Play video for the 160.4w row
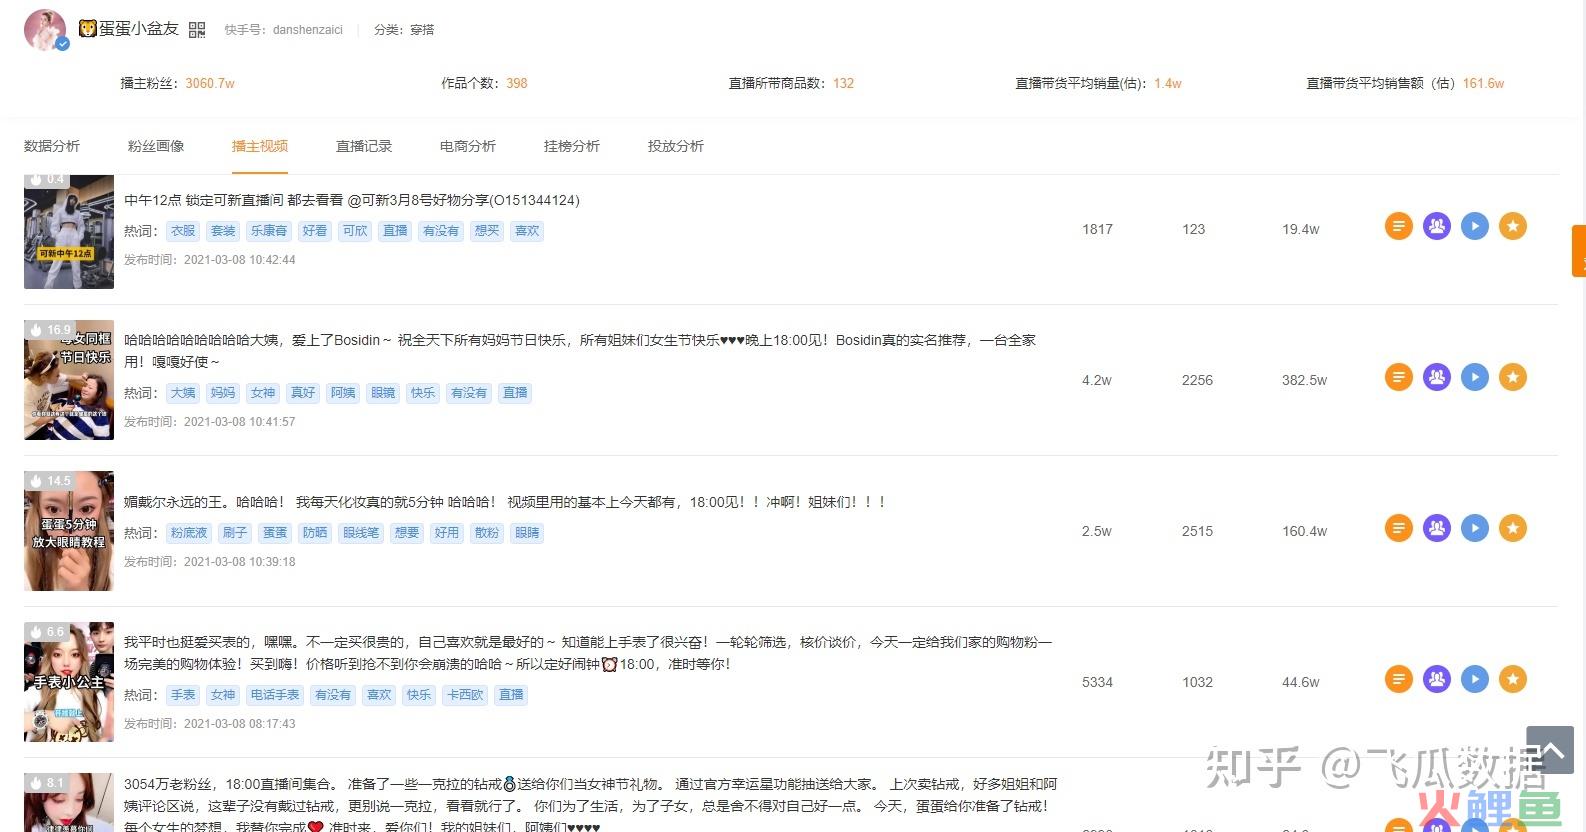Image resolution: width=1586 pixels, height=832 pixels. [x=1475, y=528]
